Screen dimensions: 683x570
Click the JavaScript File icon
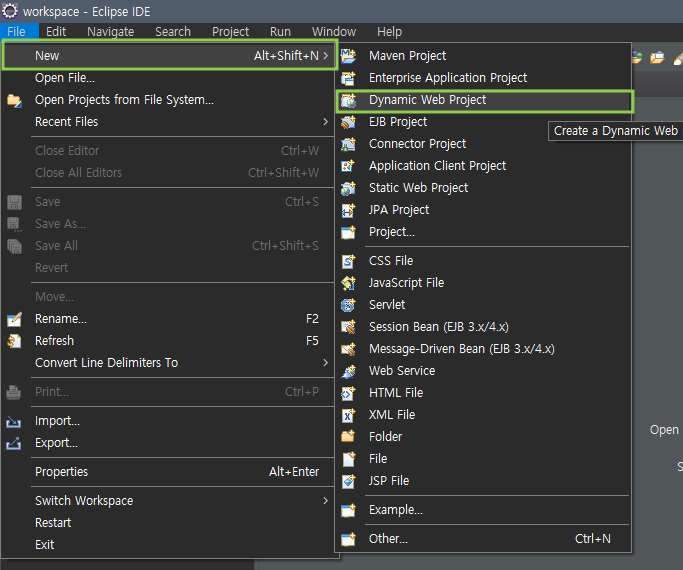[x=348, y=283]
